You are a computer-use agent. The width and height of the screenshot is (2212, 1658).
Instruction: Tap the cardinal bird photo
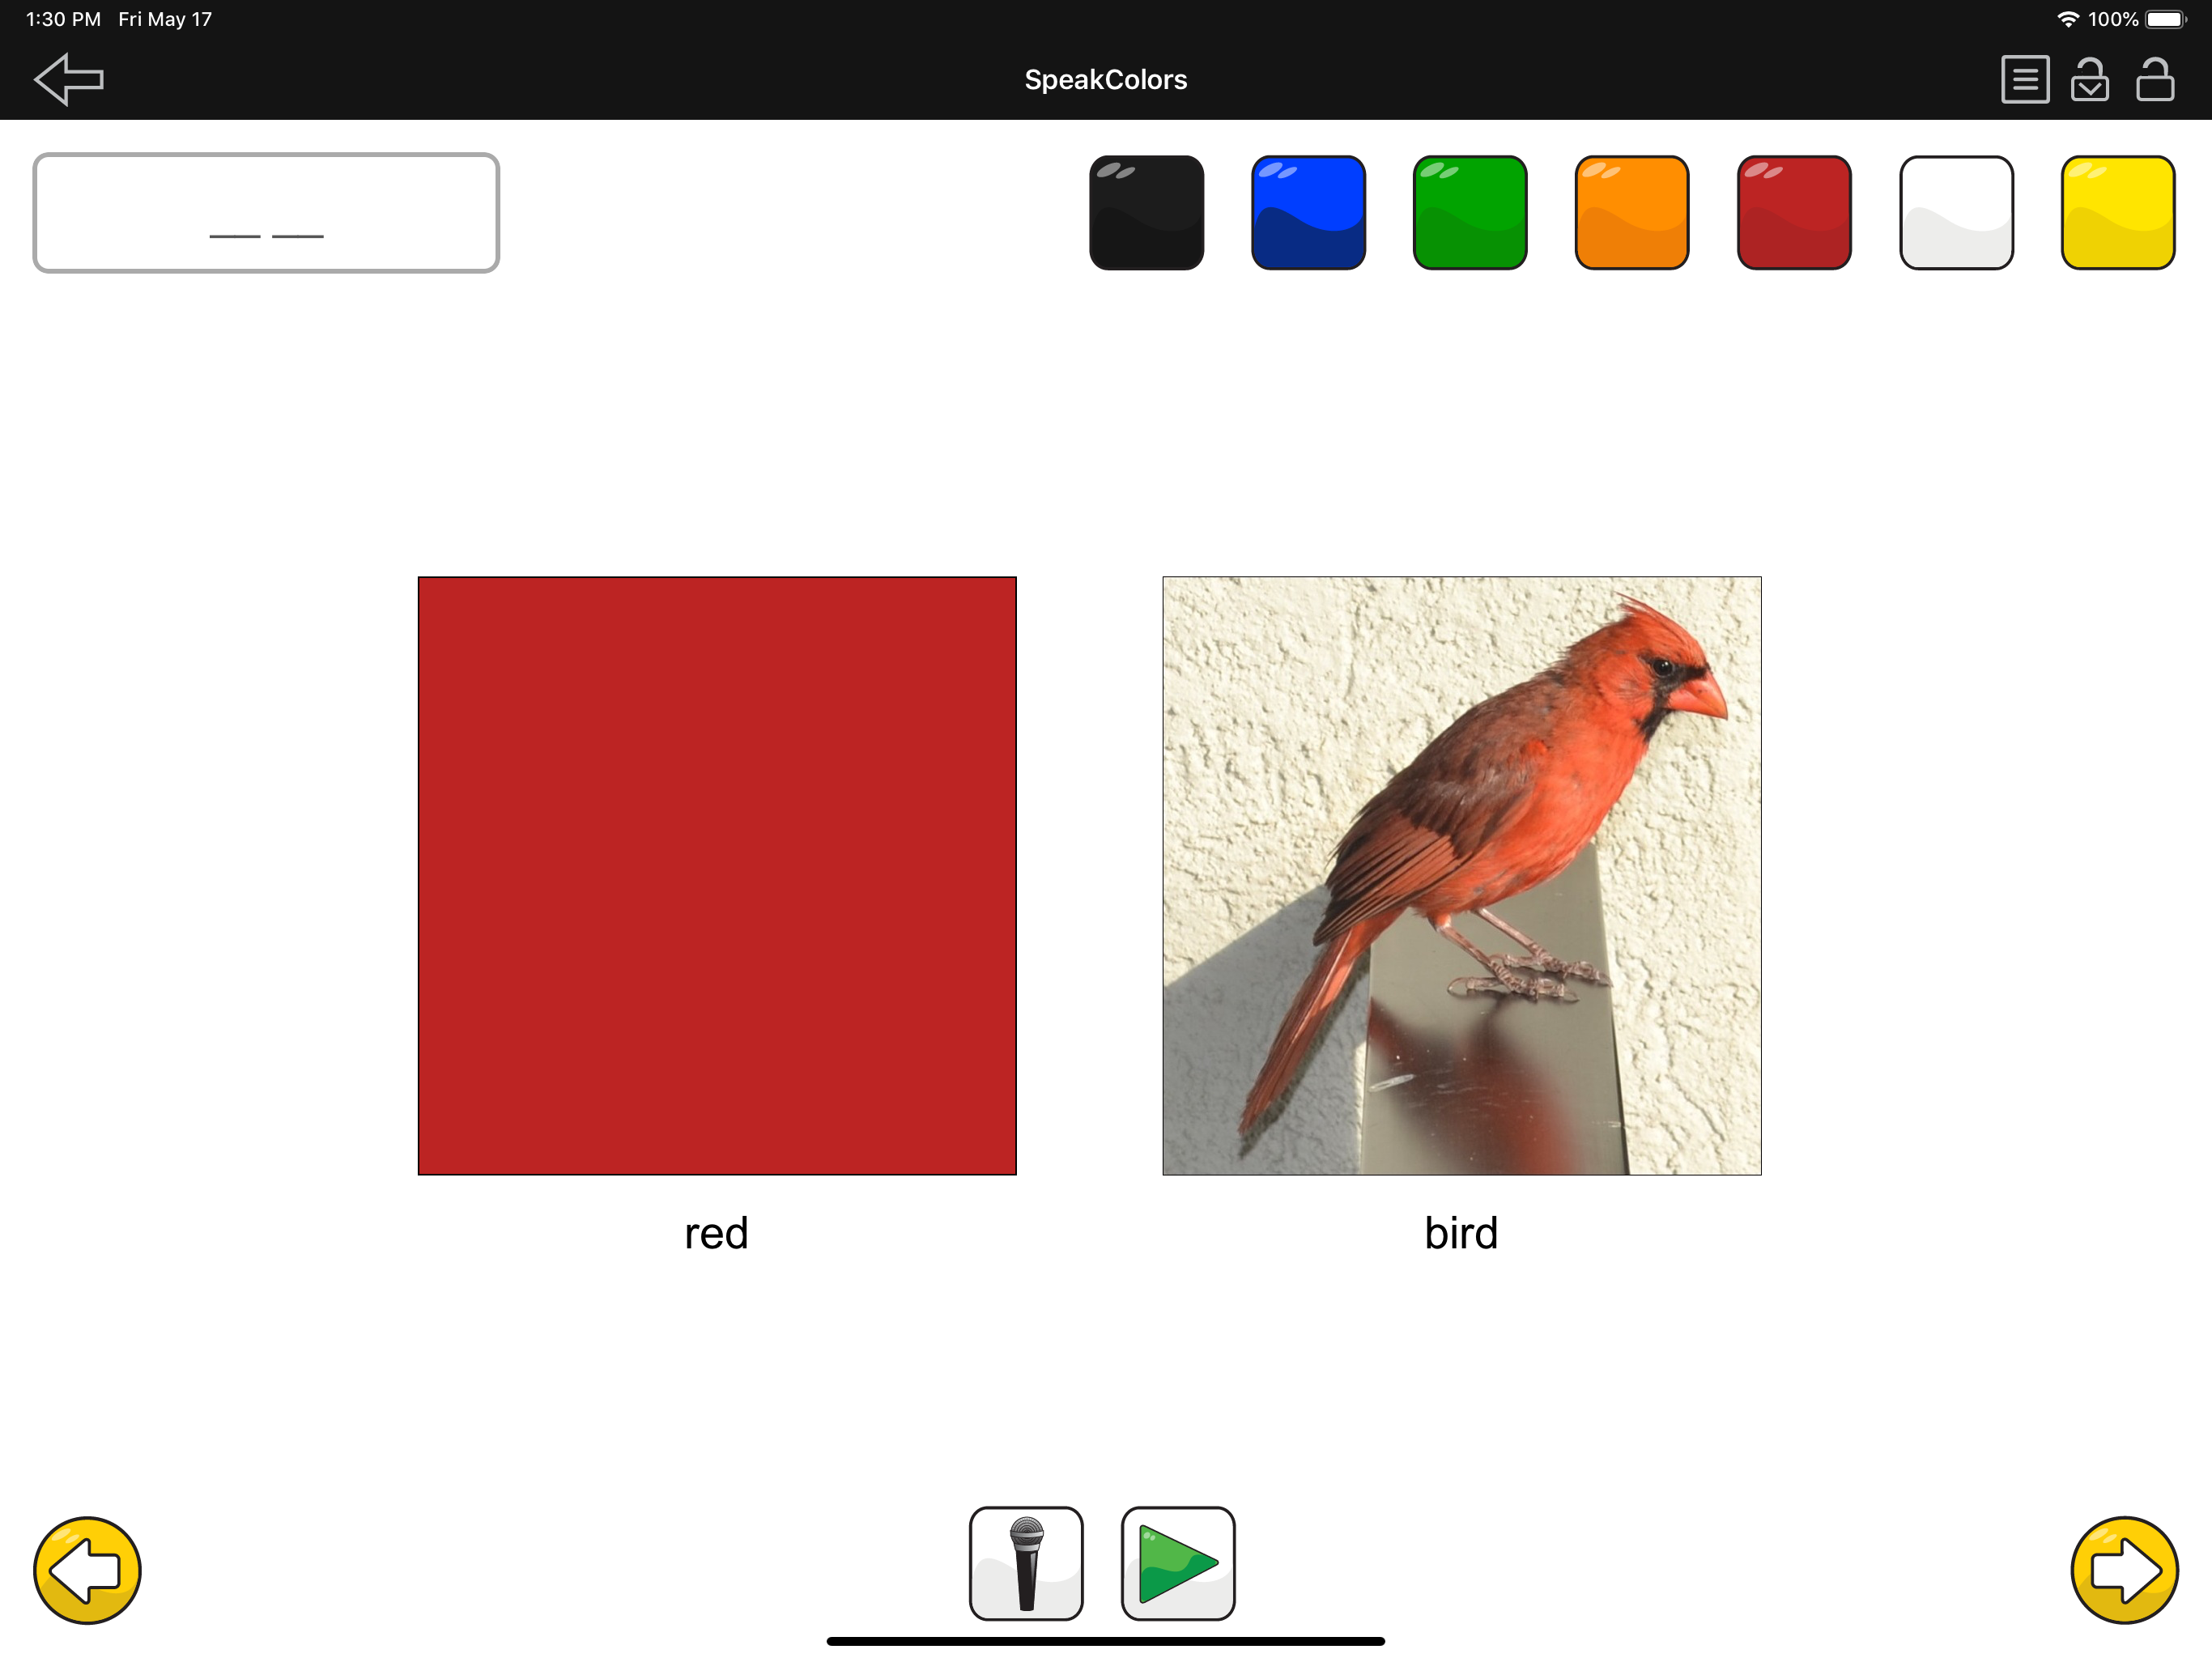tap(1461, 875)
